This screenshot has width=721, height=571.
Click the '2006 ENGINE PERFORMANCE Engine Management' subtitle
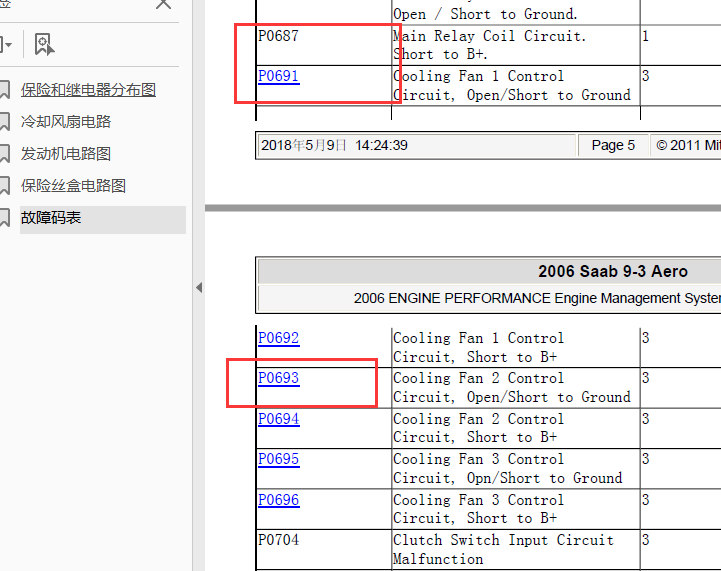(x=538, y=298)
